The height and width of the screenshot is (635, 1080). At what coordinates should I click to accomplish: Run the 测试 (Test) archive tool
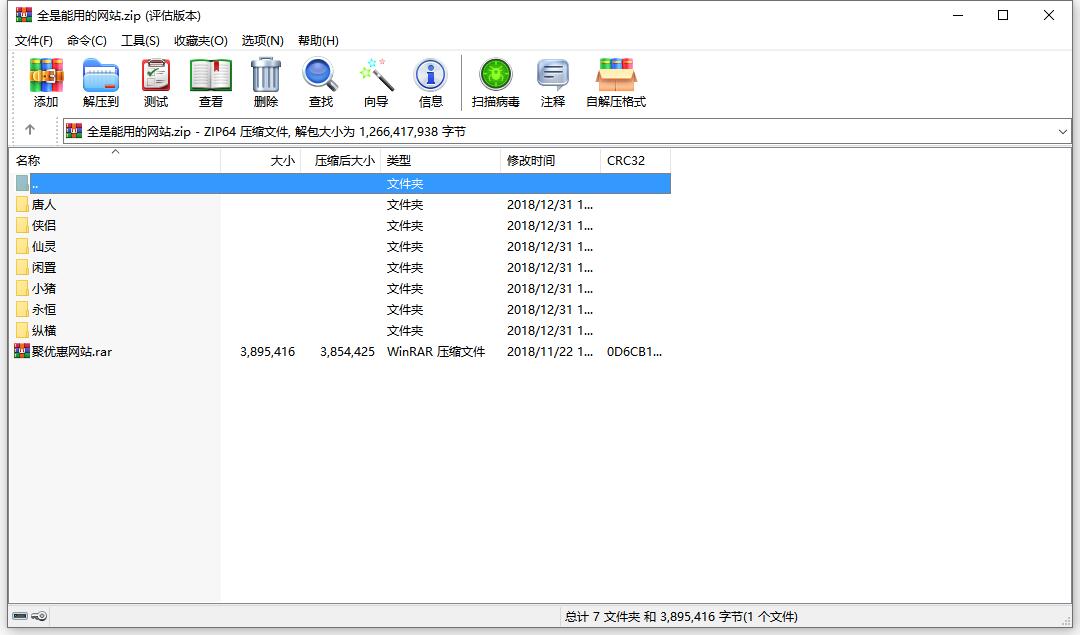click(155, 82)
